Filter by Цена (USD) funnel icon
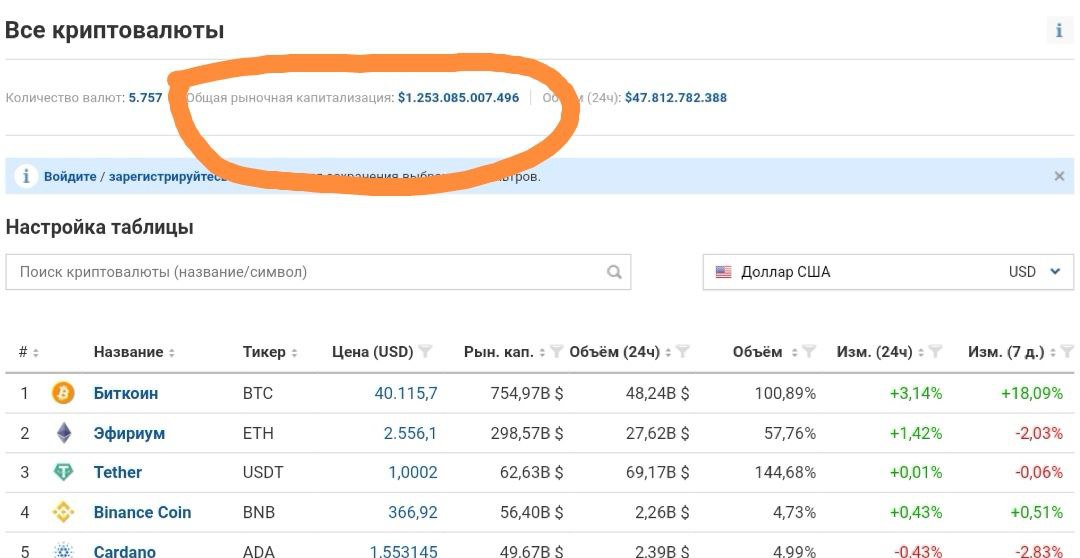Screen dimensions: 1080x558 pyautogui.click(x=426, y=352)
